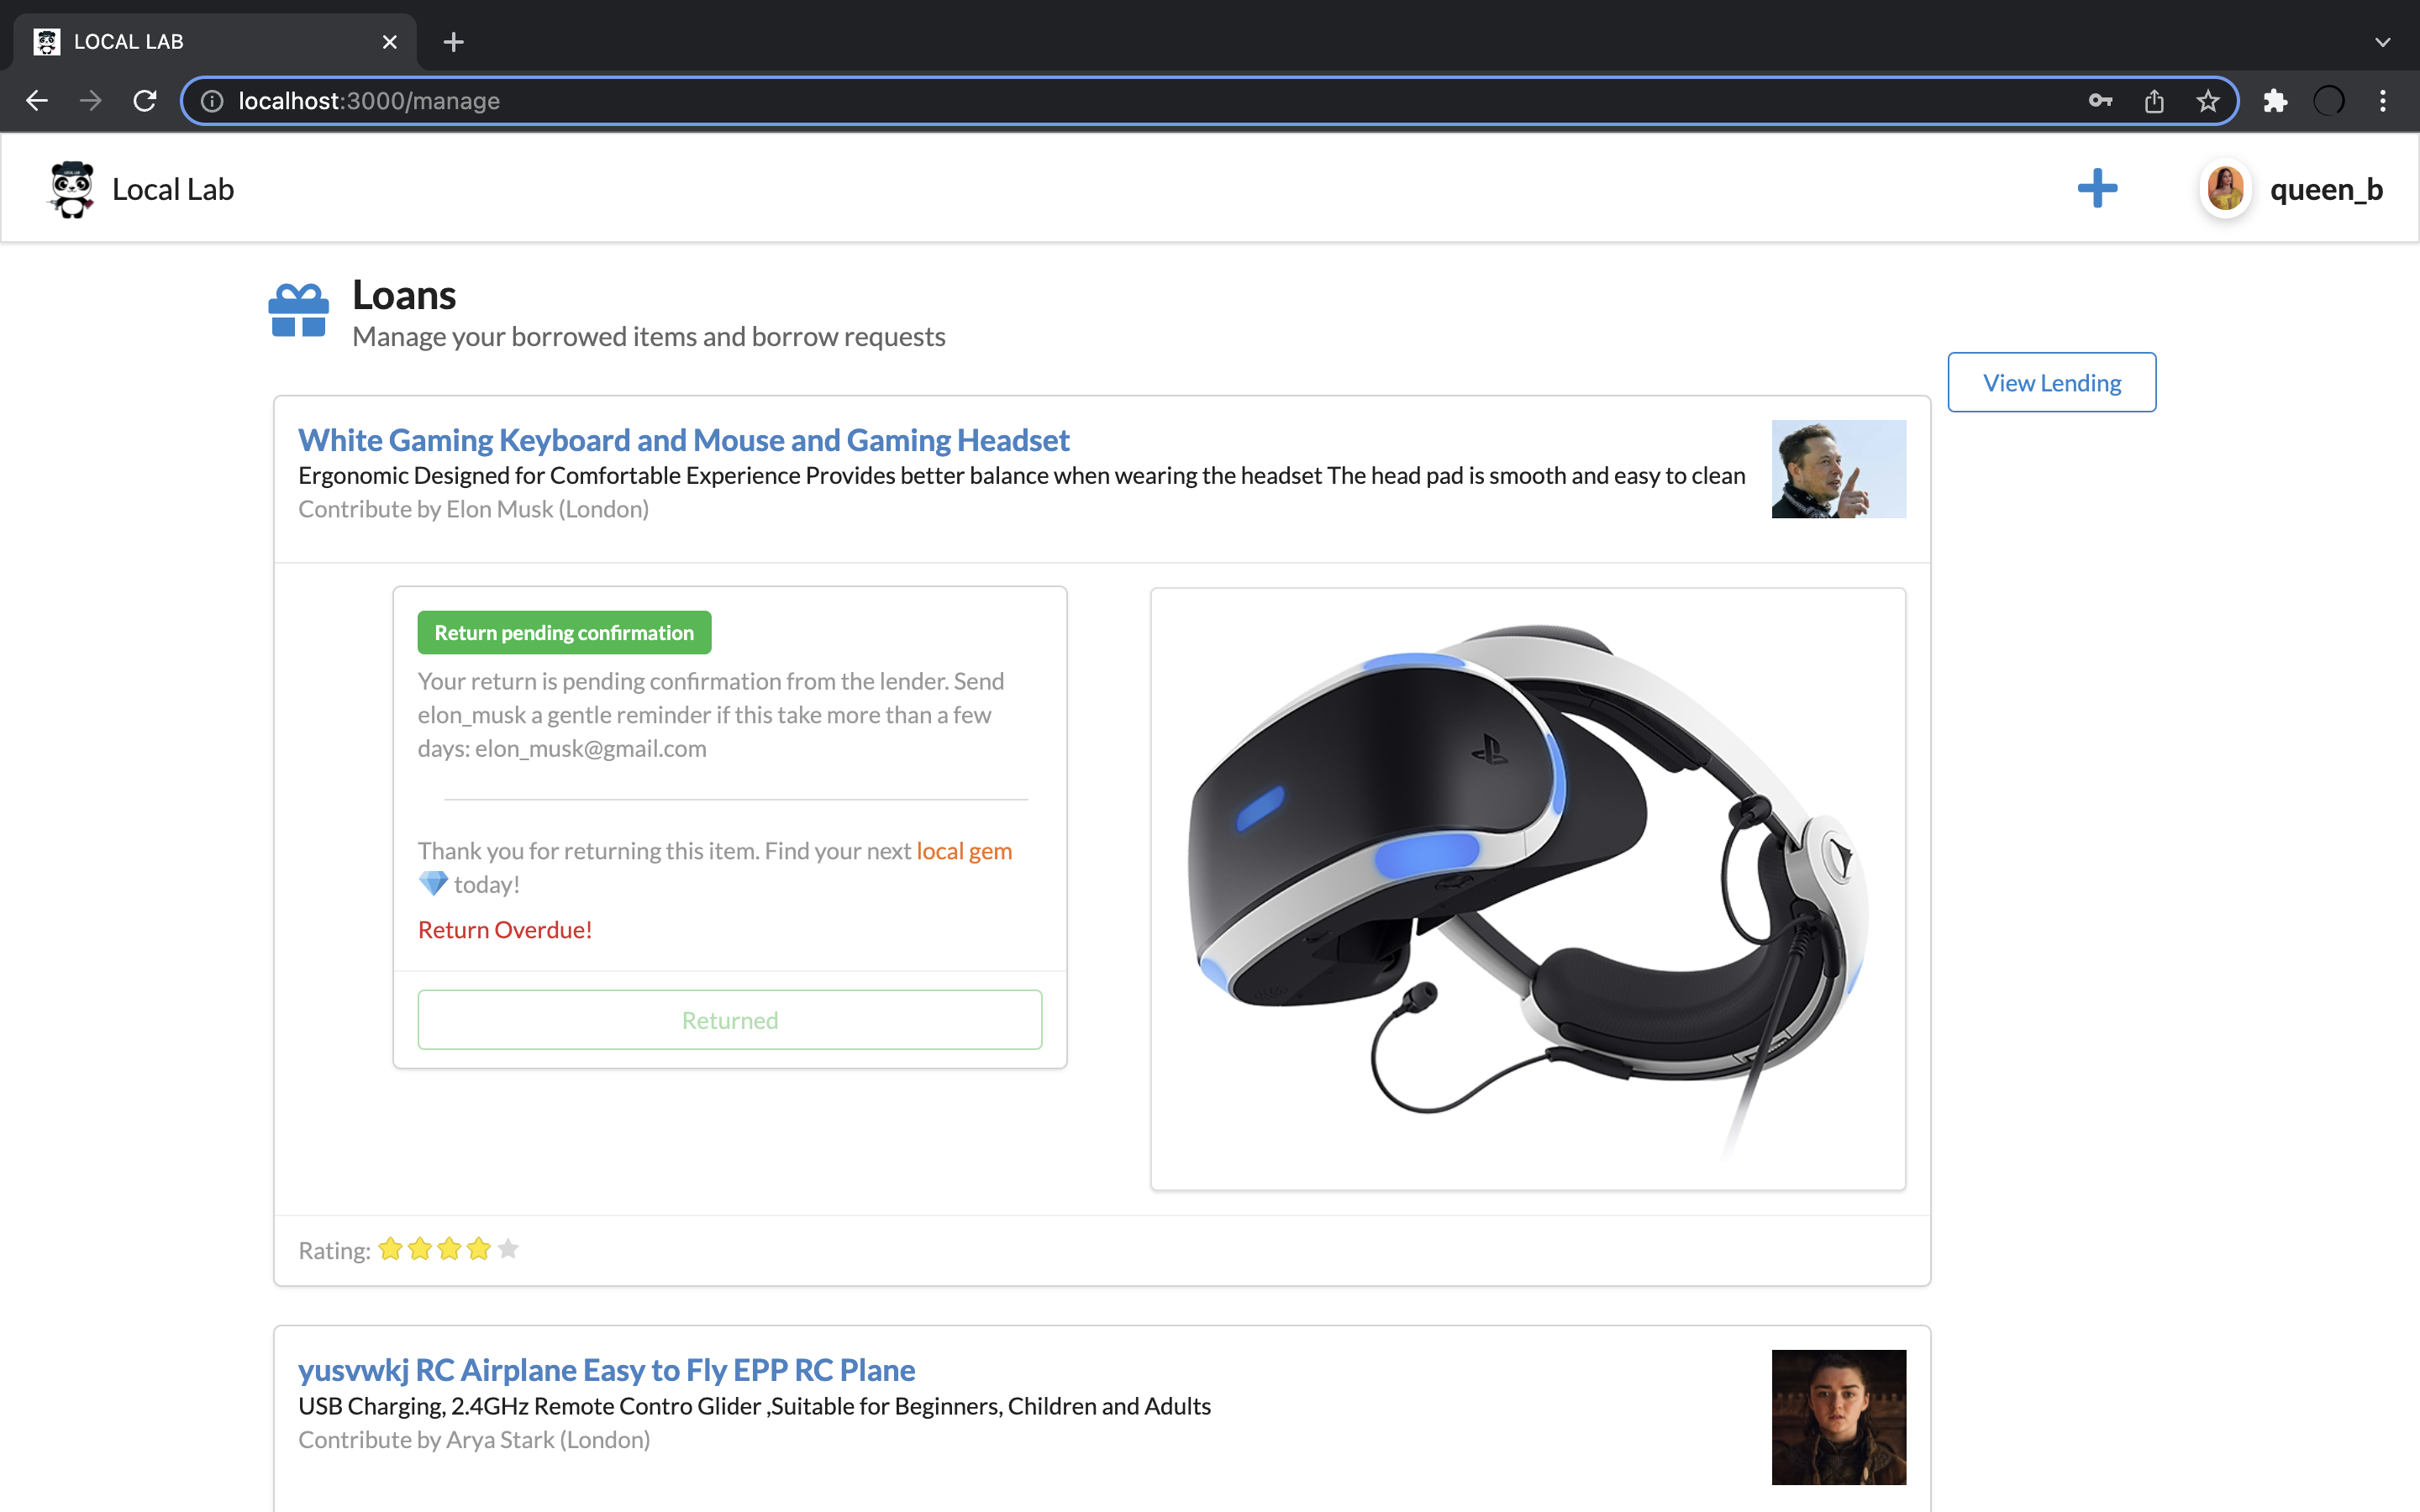Scroll down to view more loan items

(1209, 1394)
